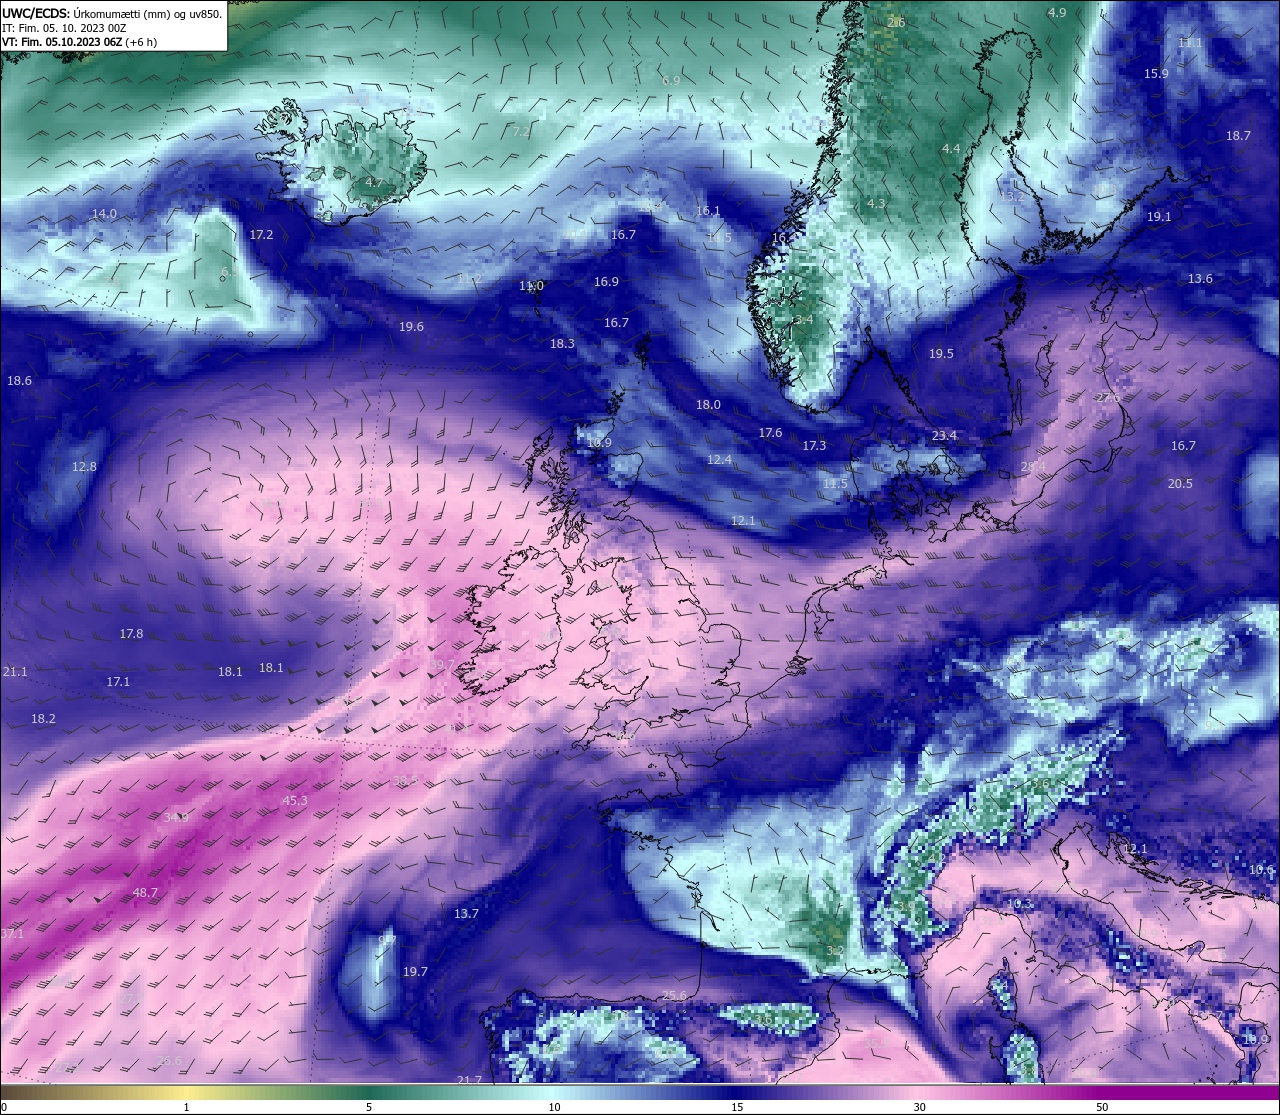The height and width of the screenshot is (1115, 1280).
Task: Click the 20.5 value at the right side
Action: pyautogui.click(x=1180, y=483)
